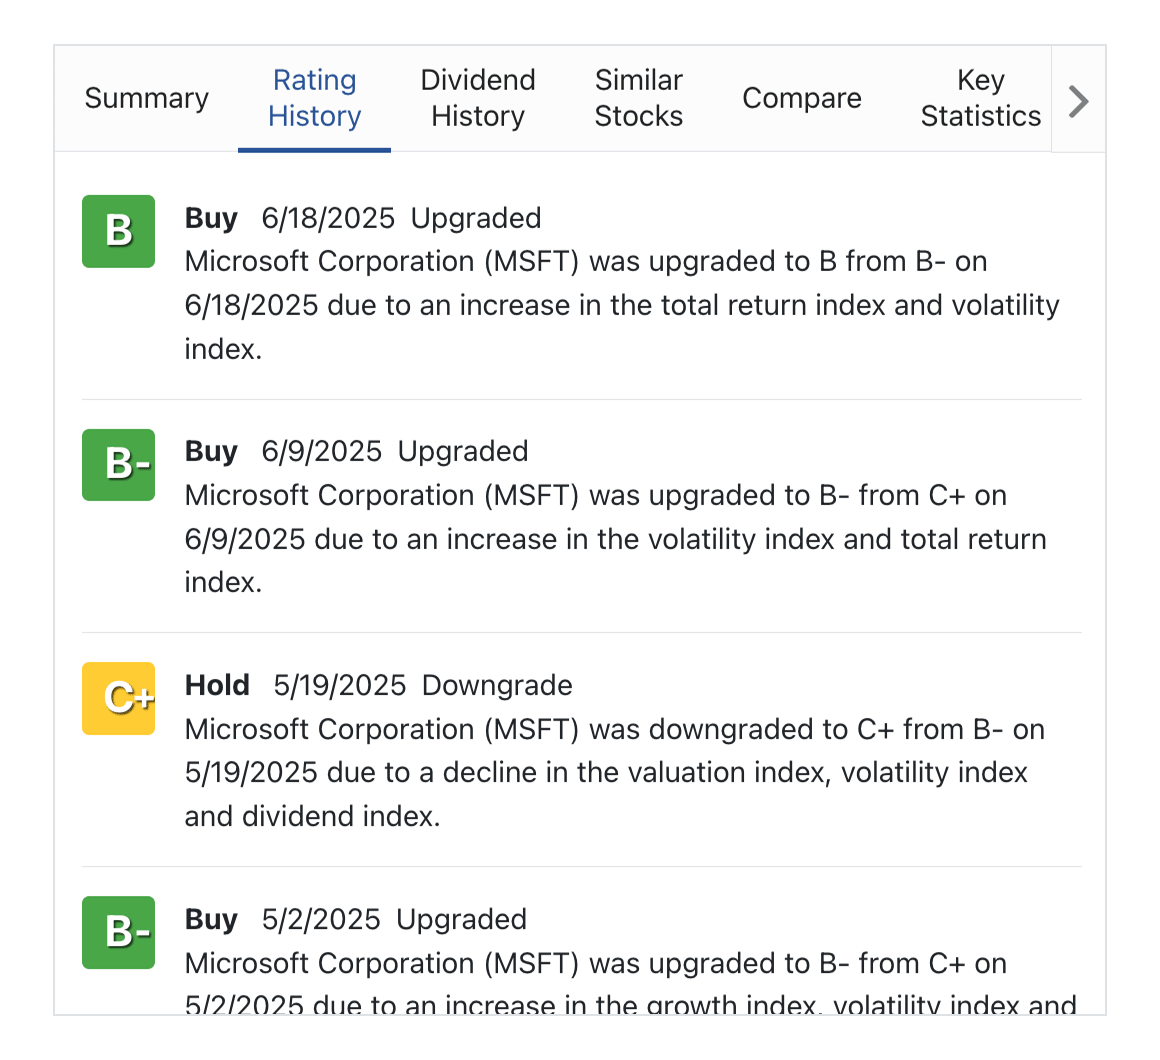Click the 6/18/2025 upgrade description paragraph
Viewport: 1160px width, 1060px height.
pyautogui.click(x=620, y=305)
